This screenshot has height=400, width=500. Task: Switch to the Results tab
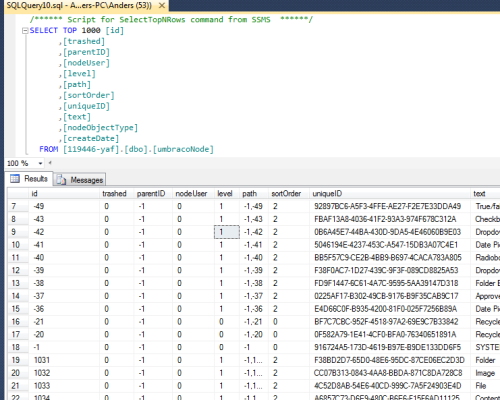(29, 179)
